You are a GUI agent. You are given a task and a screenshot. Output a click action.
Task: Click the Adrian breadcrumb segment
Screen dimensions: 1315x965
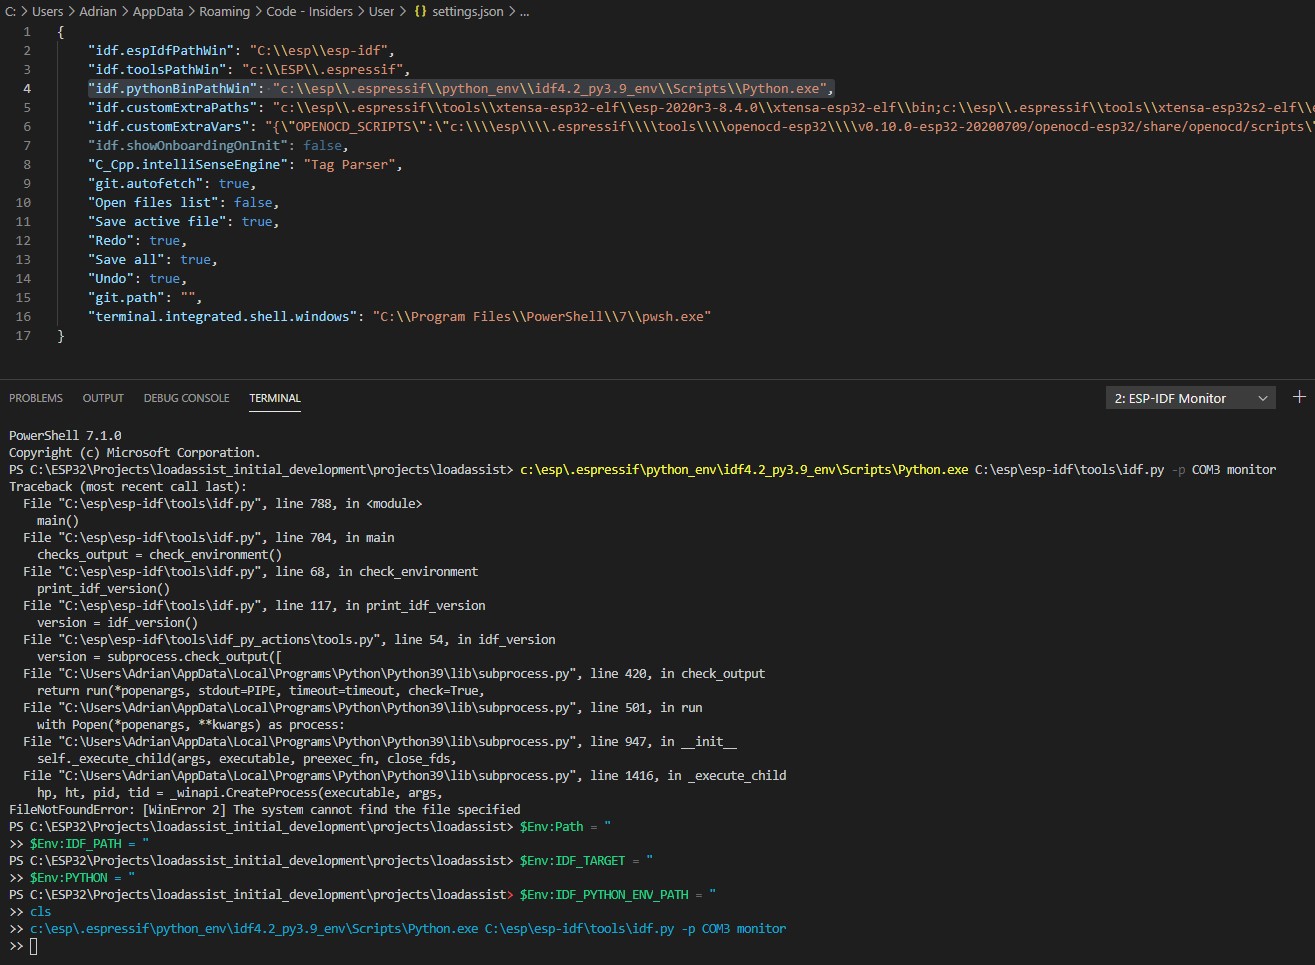click(x=98, y=11)
